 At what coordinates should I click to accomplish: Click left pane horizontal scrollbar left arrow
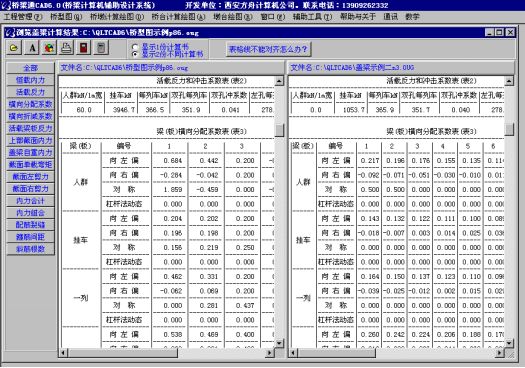(63, 353)
